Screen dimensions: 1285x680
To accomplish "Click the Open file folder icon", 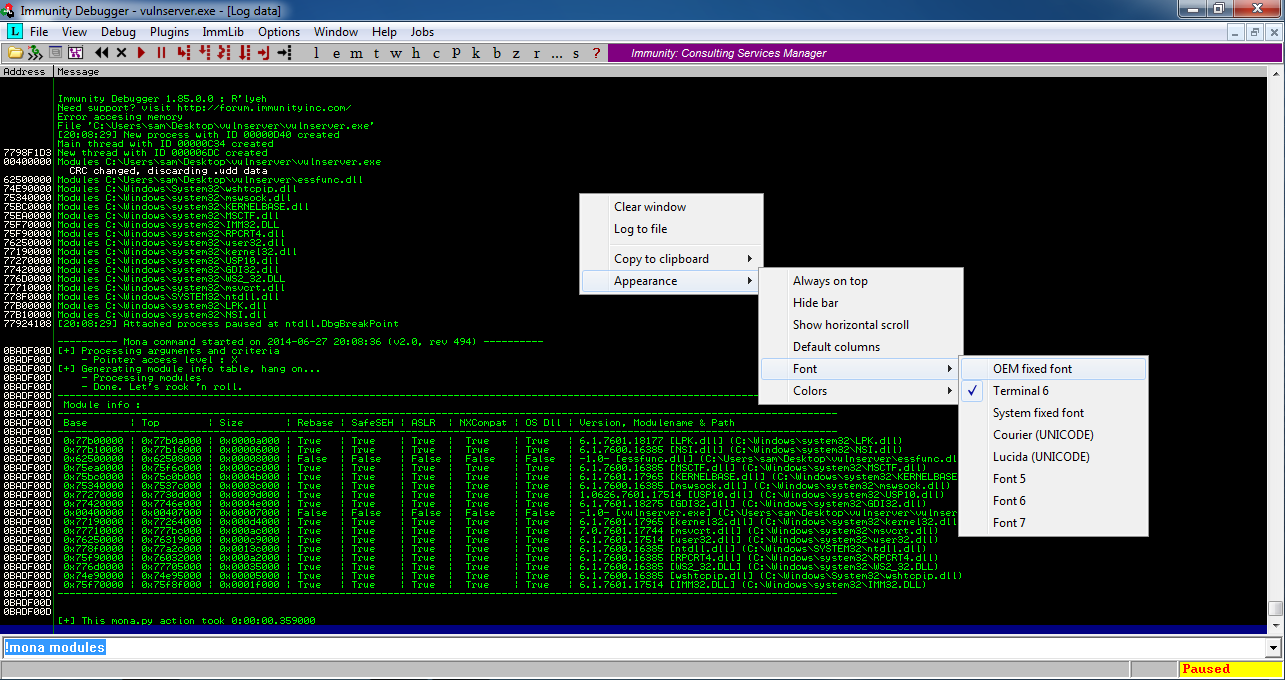I will click(x=15, y=53).
